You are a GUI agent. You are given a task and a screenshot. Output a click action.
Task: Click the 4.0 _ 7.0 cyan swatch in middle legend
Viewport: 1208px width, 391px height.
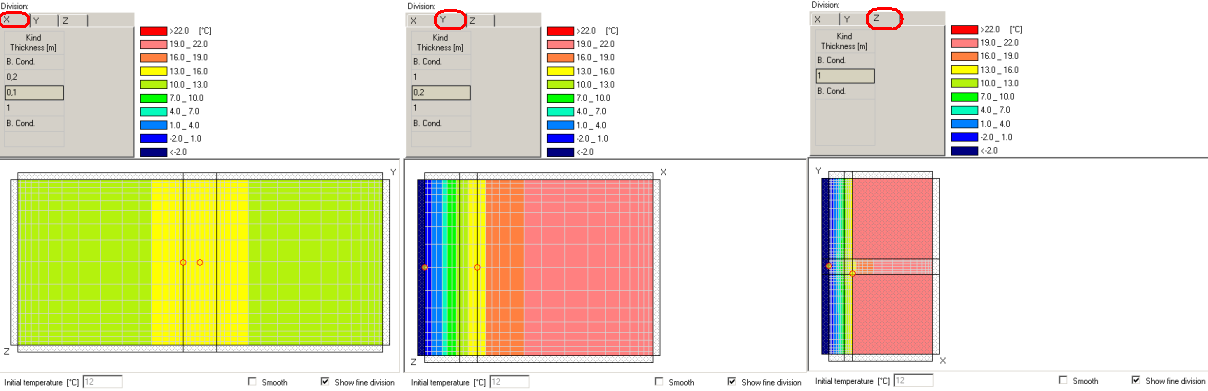(560, 112)
